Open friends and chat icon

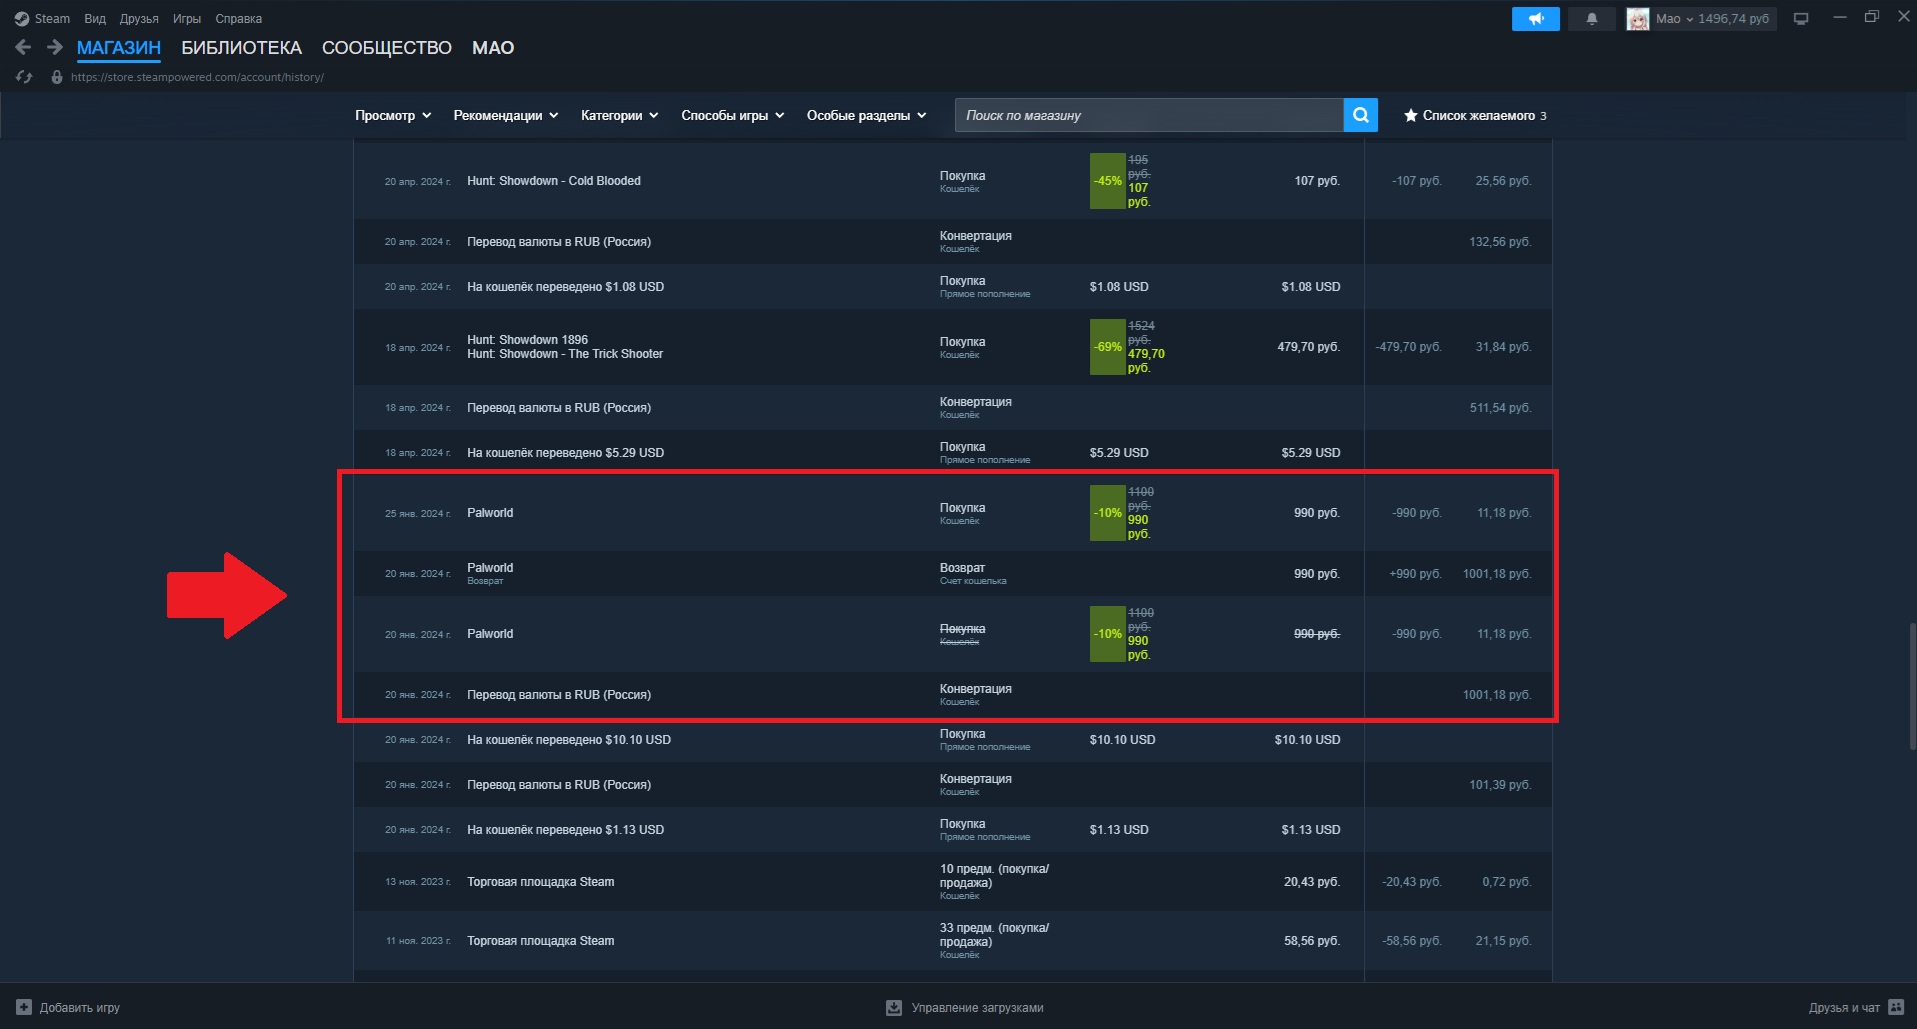(x=1896, y=1007)
